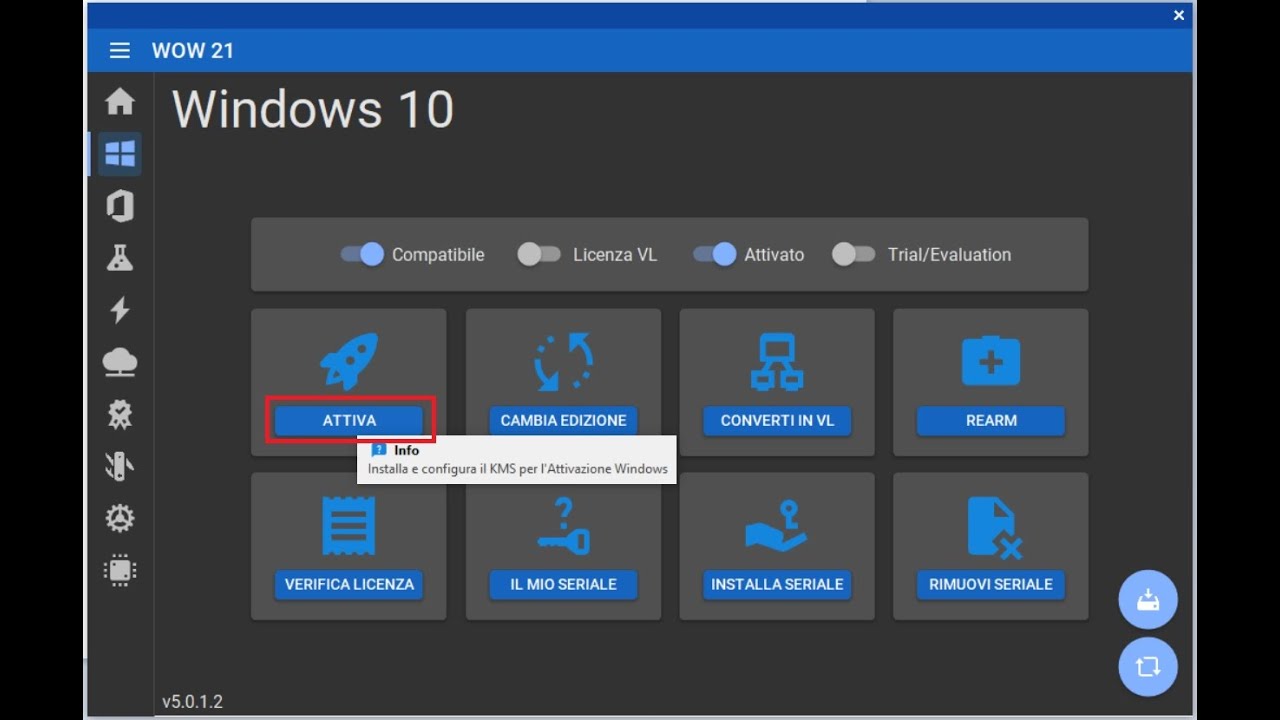Screen dimensions: 1280x720
Task: Open the cloud server sidebar icon
Action: tap(120, 362)
